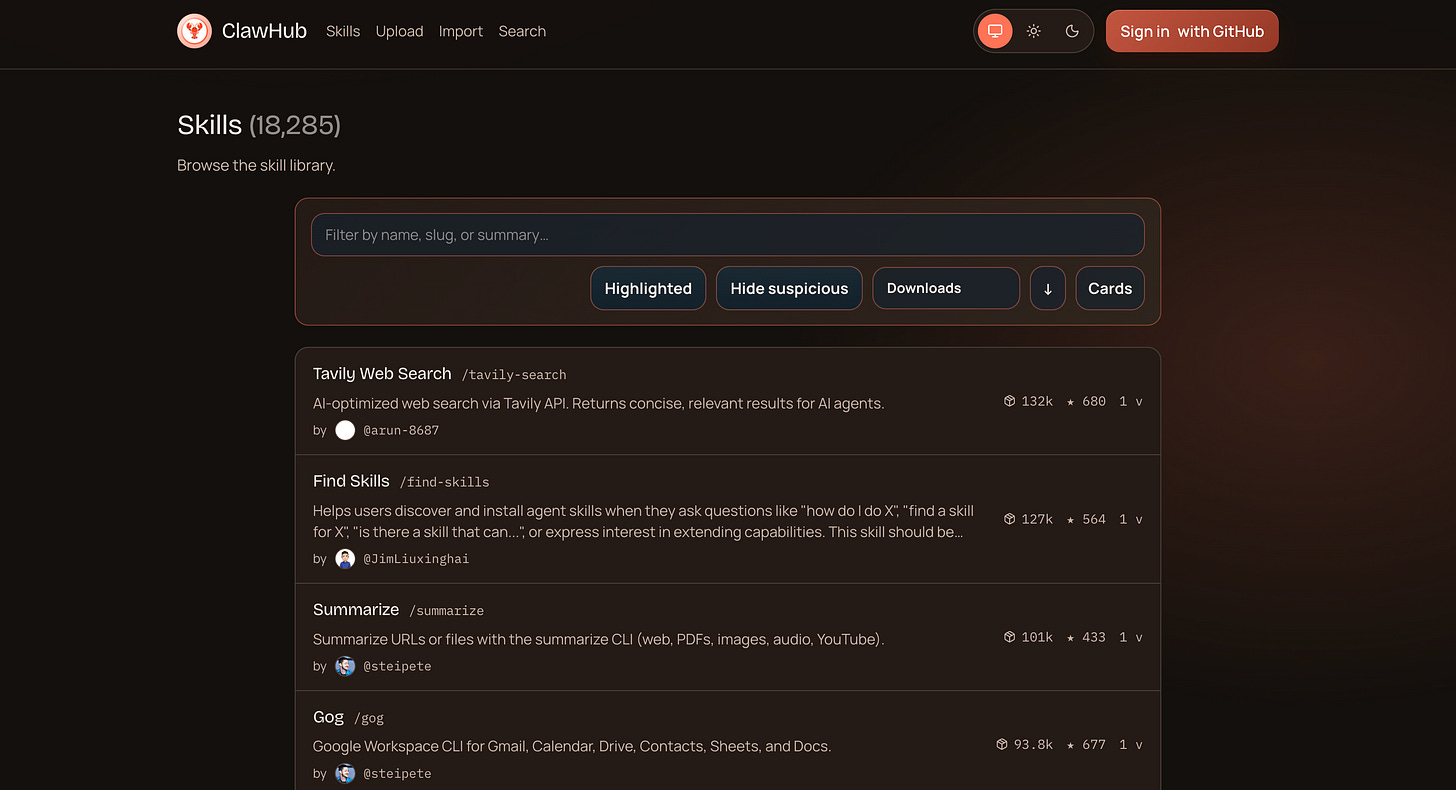1456x790 pixels.
Task: Click the '1 v' version on Summarize row
Action: [x=1131, y=637]
